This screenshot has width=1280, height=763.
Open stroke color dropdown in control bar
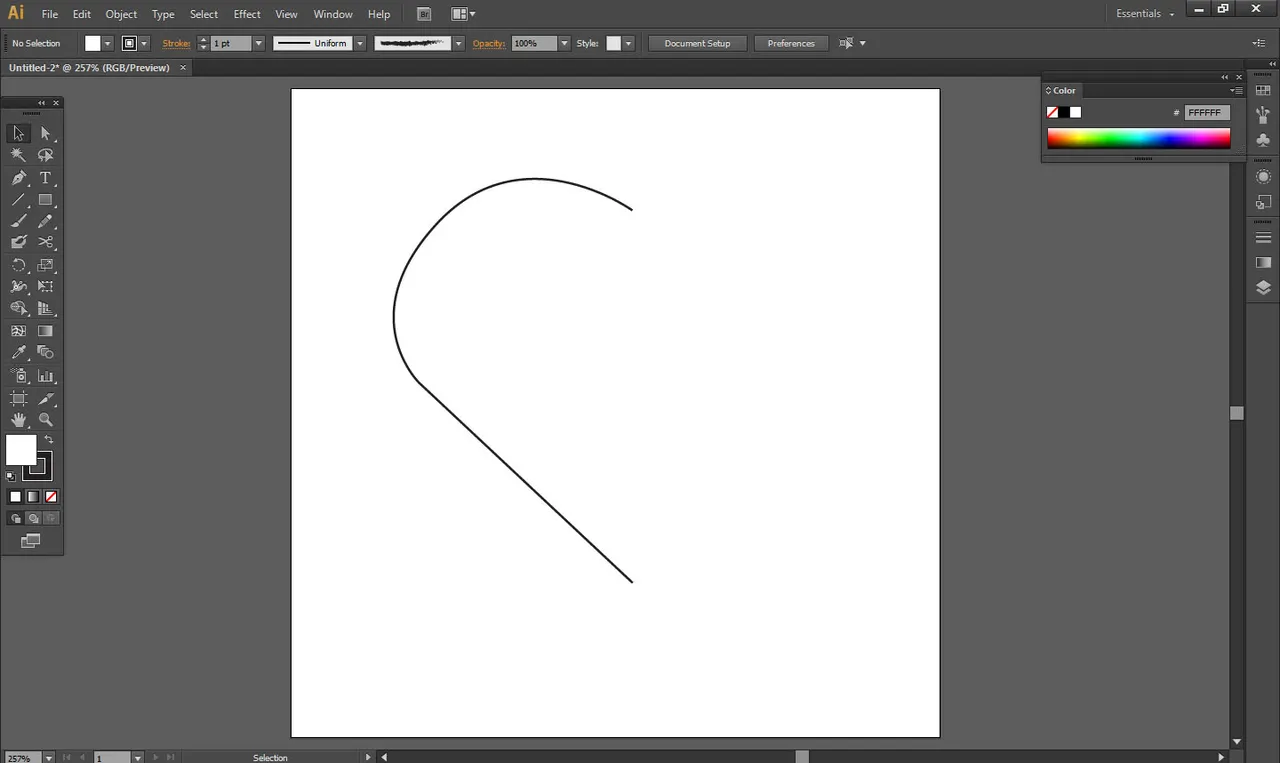(144, 43)
